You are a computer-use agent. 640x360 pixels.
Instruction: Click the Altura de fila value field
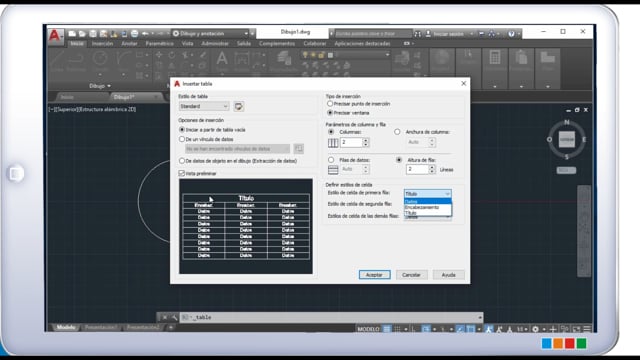pos(418,169)
